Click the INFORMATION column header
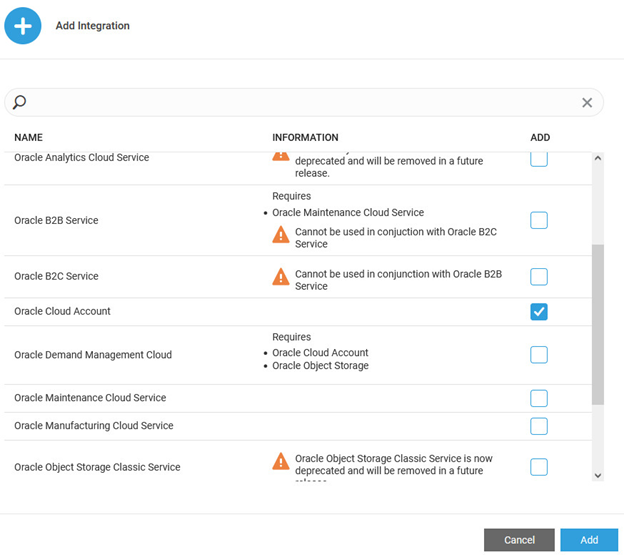The width and height of the screenshot is (624, 555). [305, 138]
